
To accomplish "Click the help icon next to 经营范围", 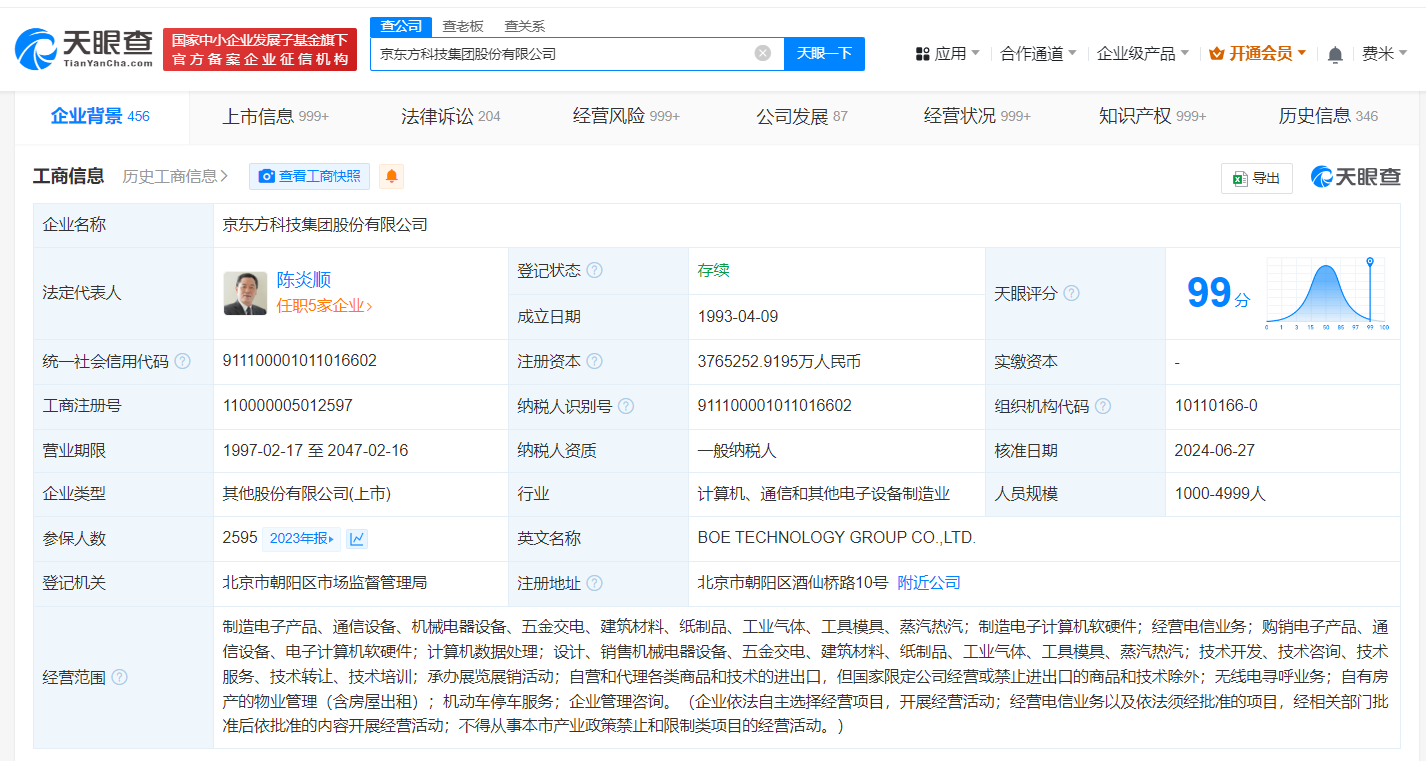I will tap(120, 677).
